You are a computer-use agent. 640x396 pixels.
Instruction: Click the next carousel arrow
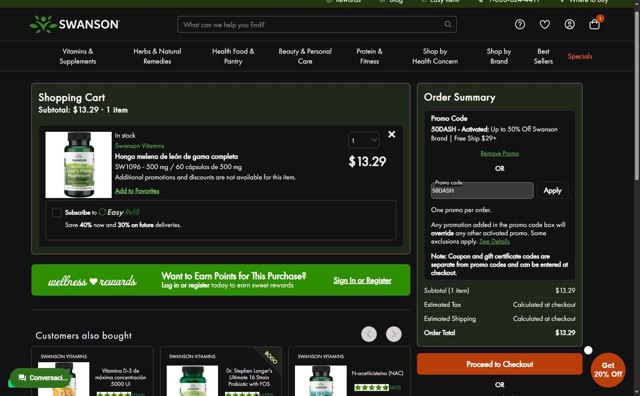393,334
